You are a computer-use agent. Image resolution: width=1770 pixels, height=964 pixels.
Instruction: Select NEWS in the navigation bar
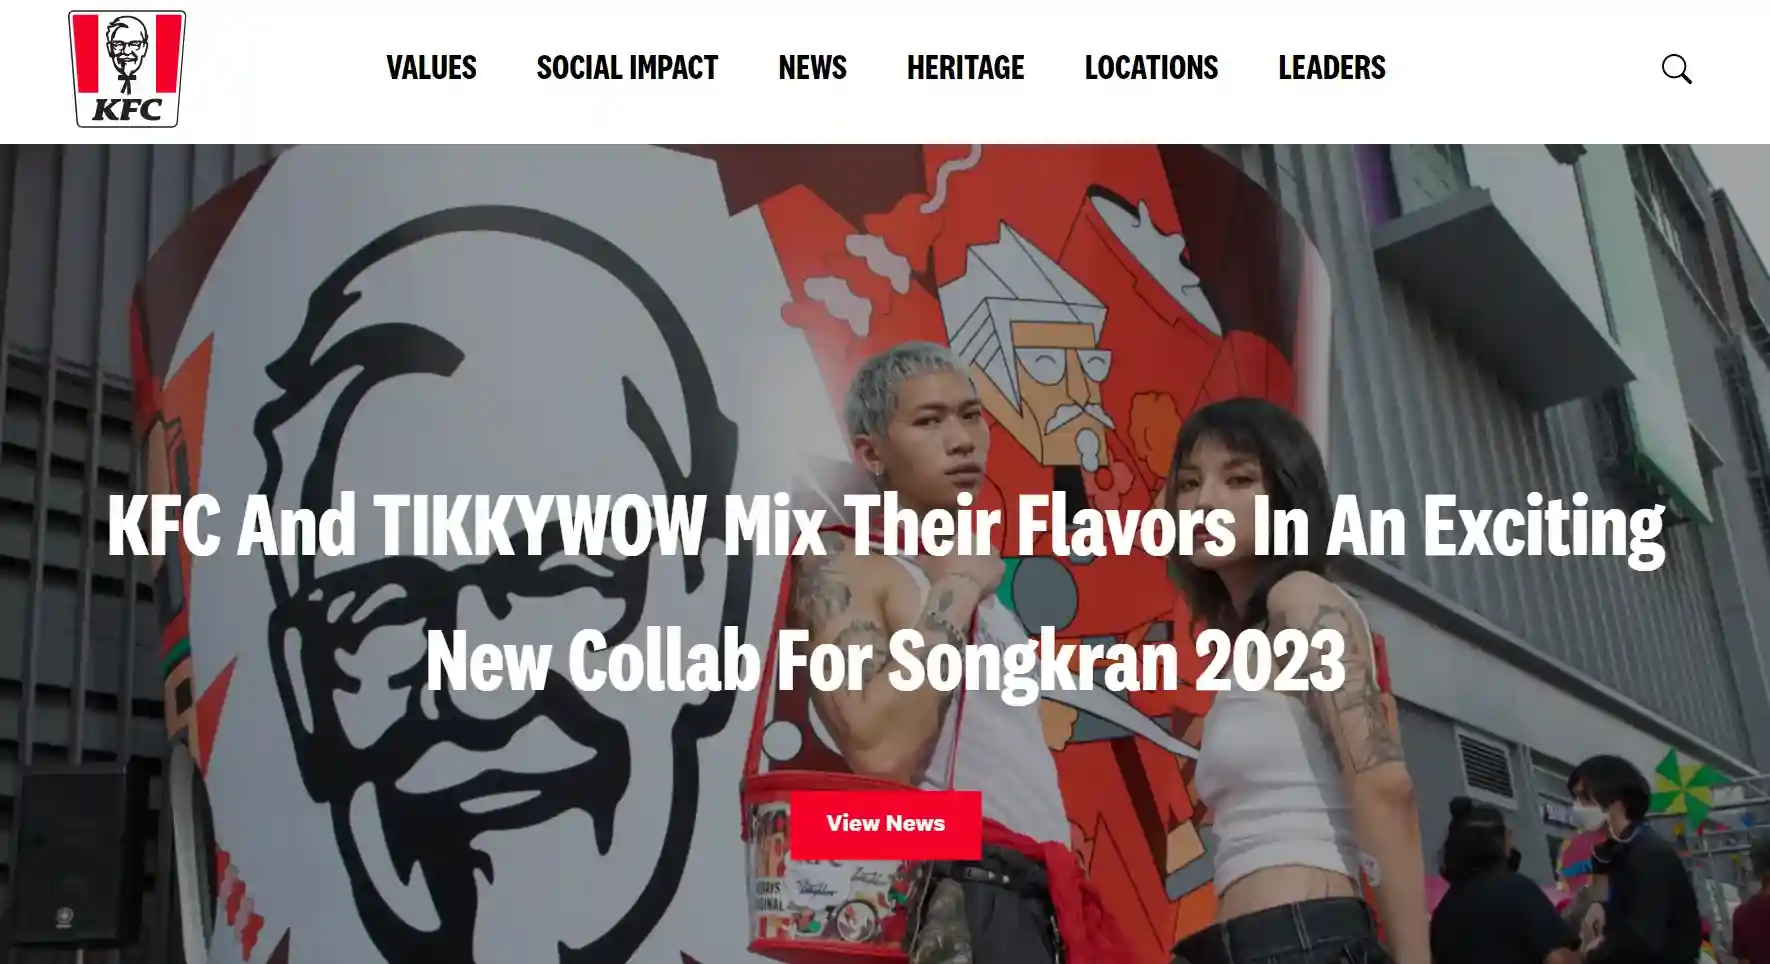(812, 68)
